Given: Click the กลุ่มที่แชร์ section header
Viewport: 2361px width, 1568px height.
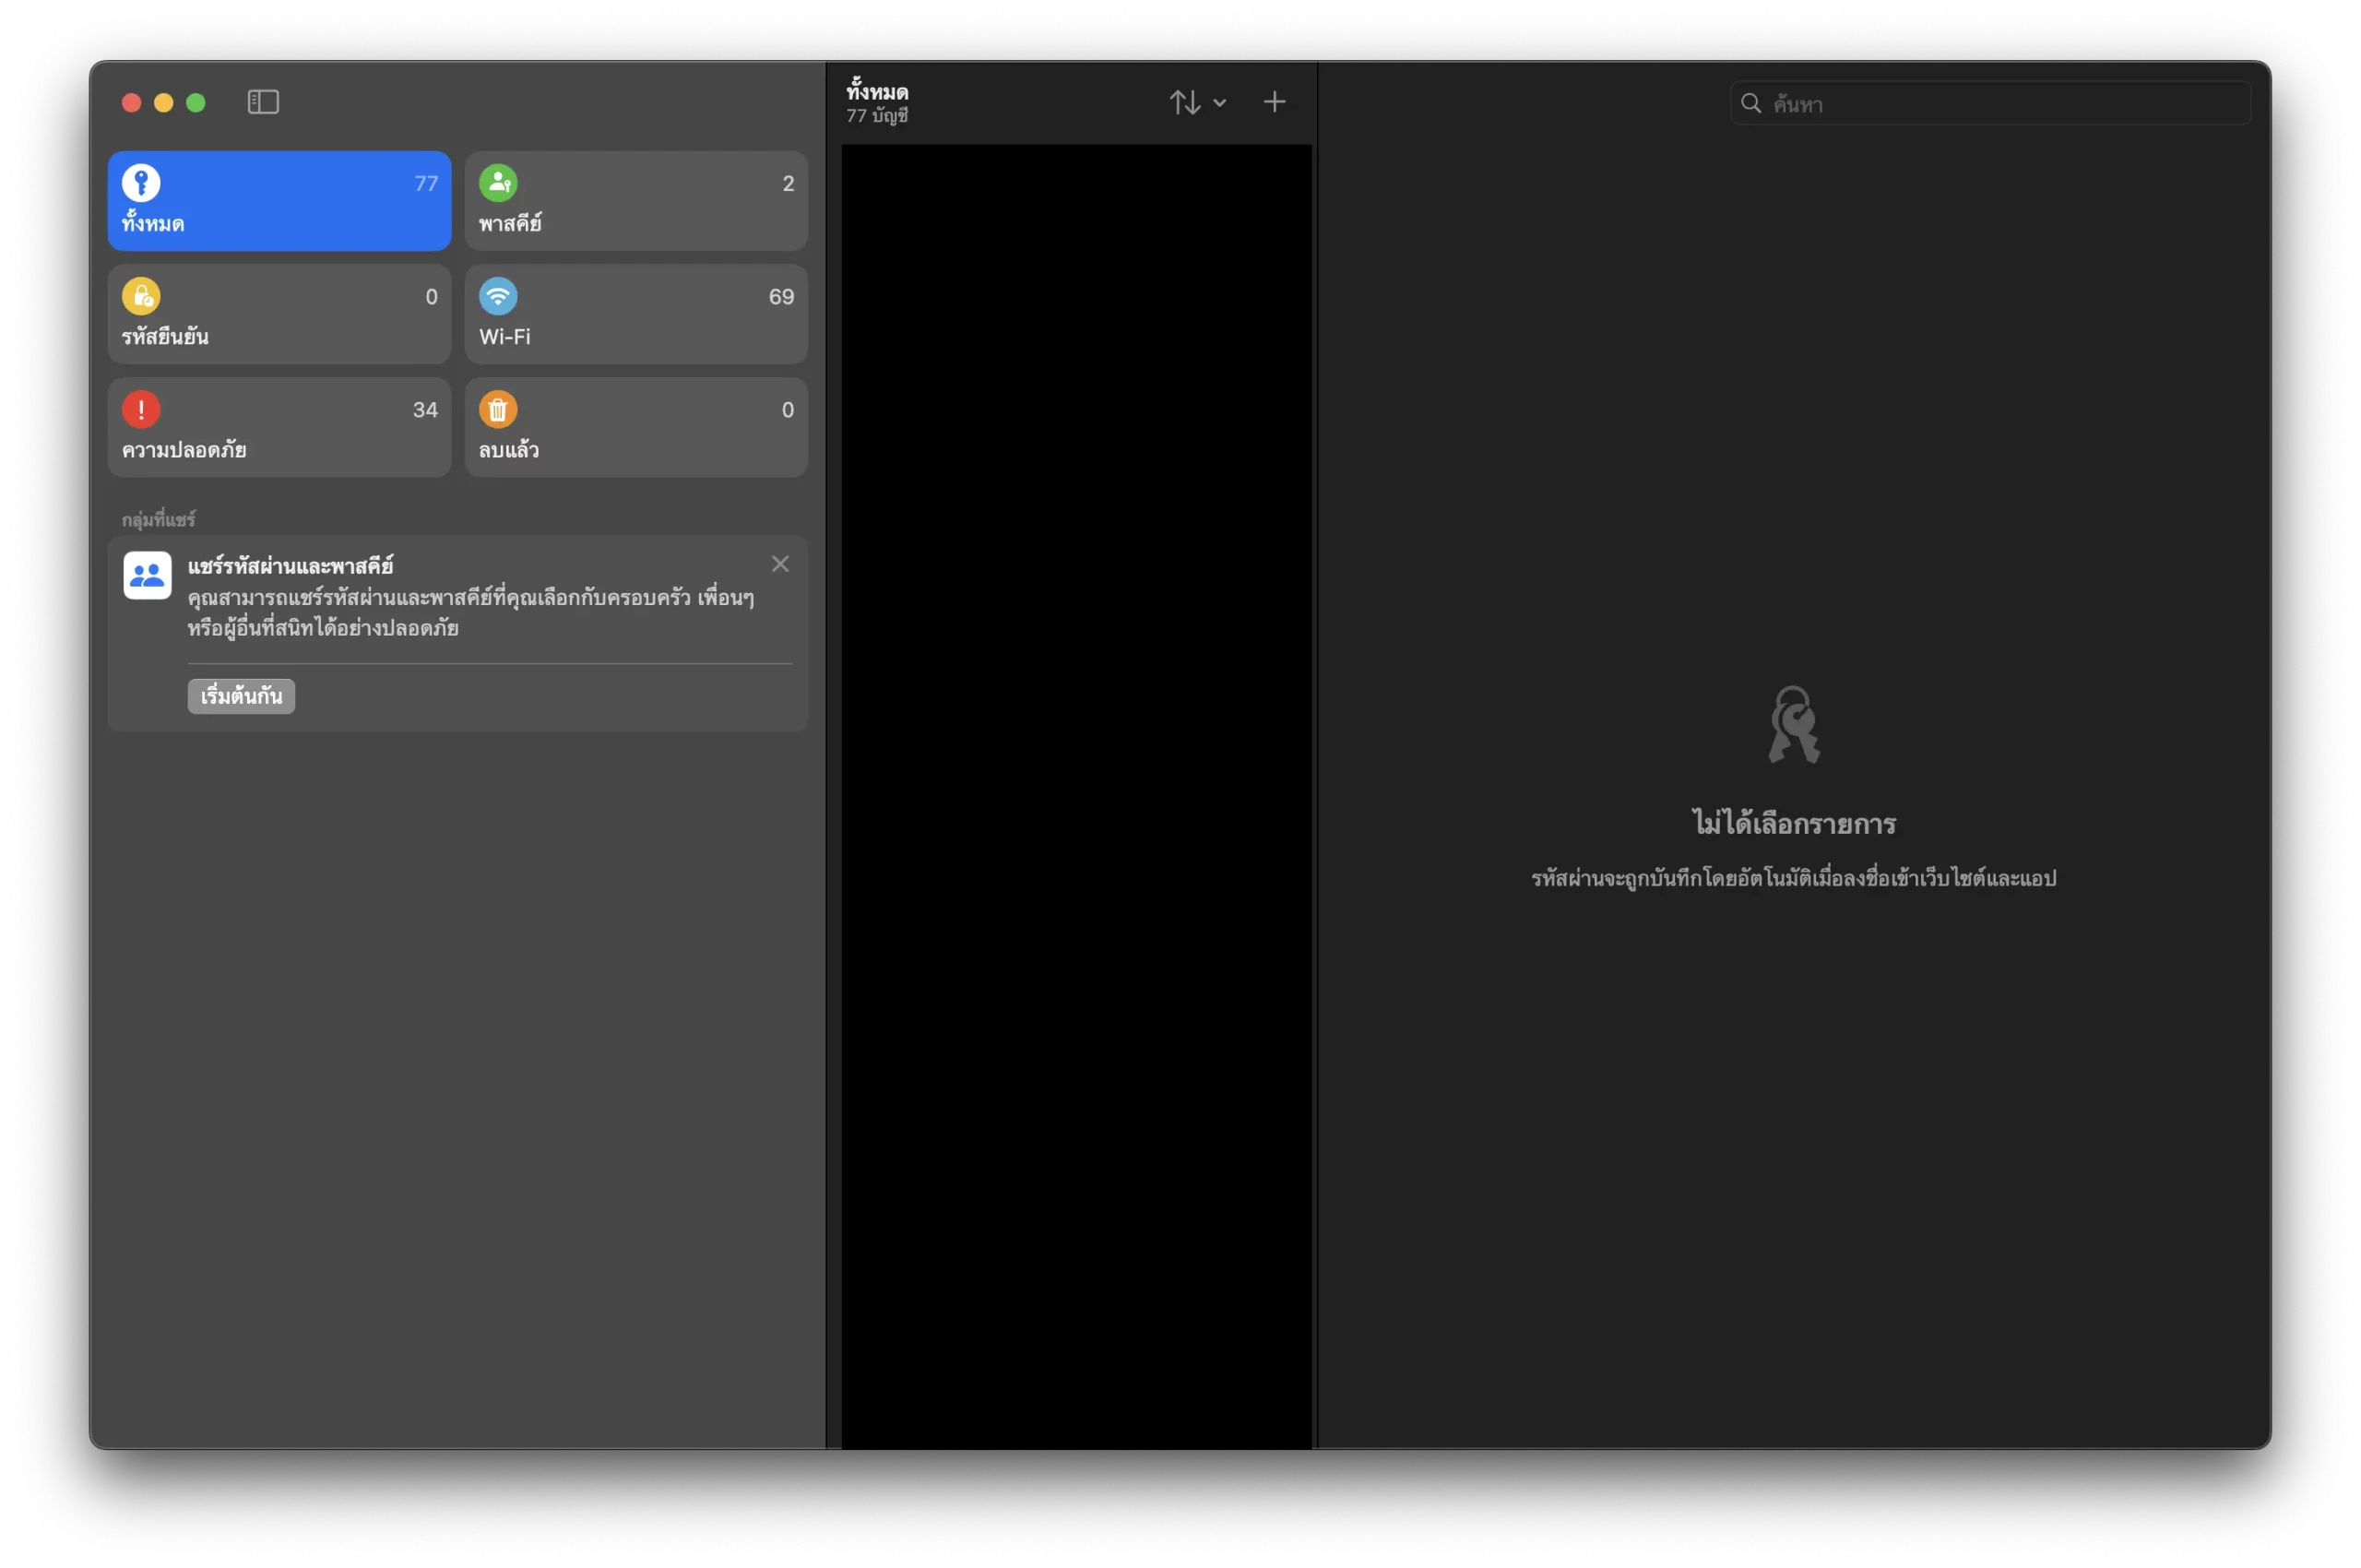Looking at the screenshot, I should 159,520.
